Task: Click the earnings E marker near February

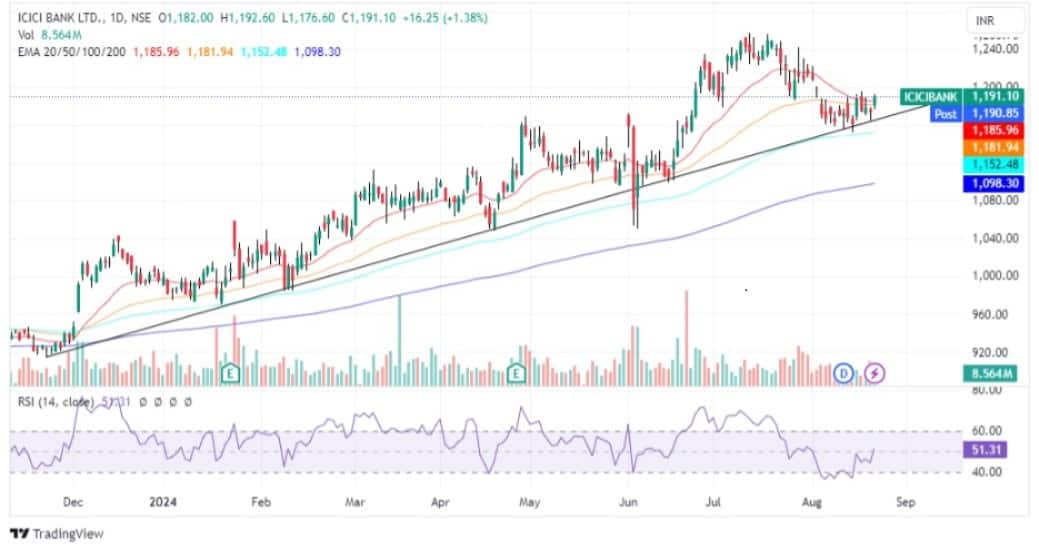Action: point(230,373)
